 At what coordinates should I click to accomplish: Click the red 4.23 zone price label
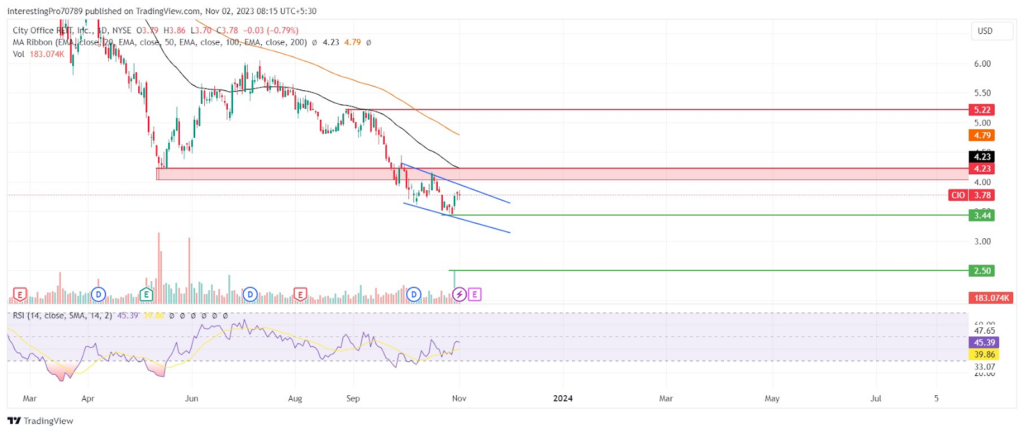pyautogui.click(x=982, y=168)
